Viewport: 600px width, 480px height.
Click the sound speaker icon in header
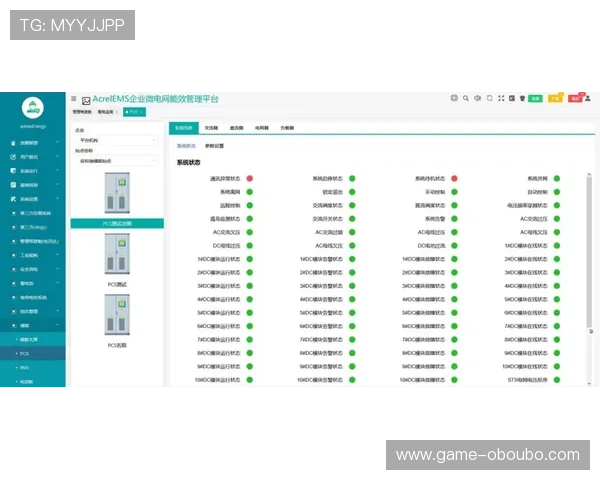pos(477,98)
